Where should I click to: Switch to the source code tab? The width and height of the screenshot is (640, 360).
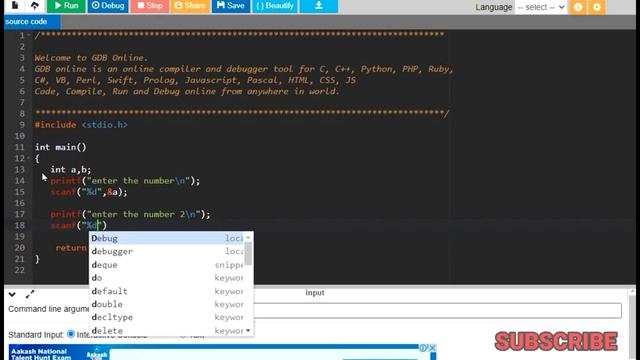pyautogui.click(x=32, y=22)
